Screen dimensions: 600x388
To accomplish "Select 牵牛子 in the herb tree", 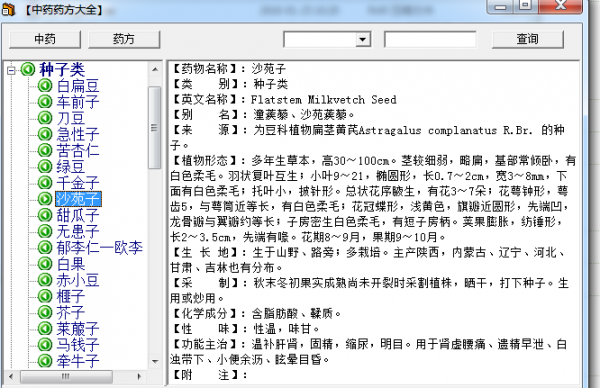I will coord(78,360).
